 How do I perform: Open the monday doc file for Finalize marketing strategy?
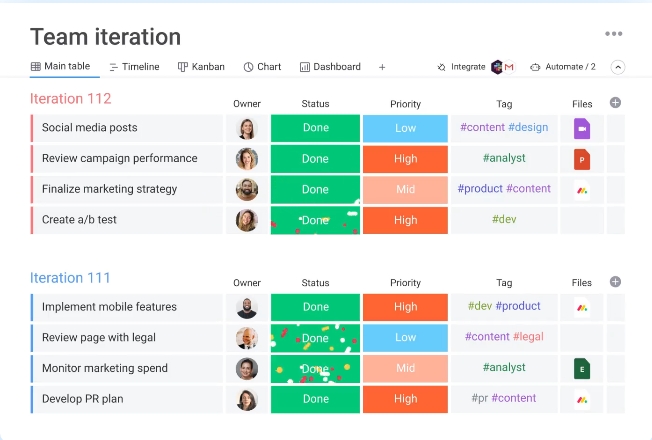(582, 190)
